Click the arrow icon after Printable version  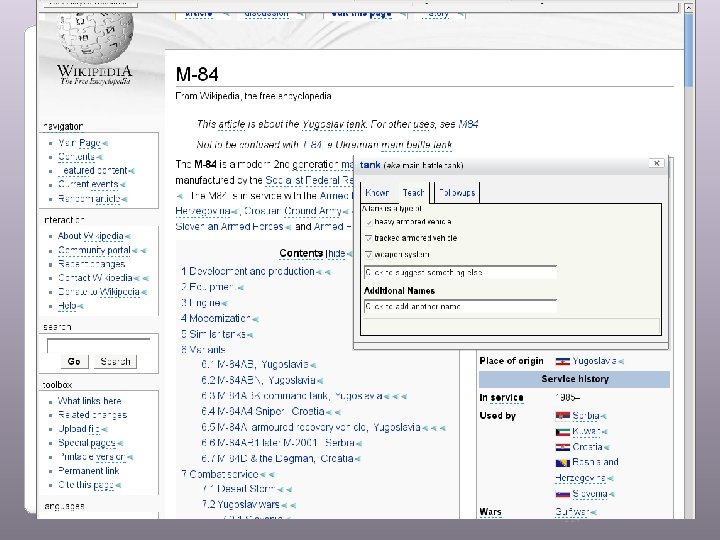pos(130,457)
